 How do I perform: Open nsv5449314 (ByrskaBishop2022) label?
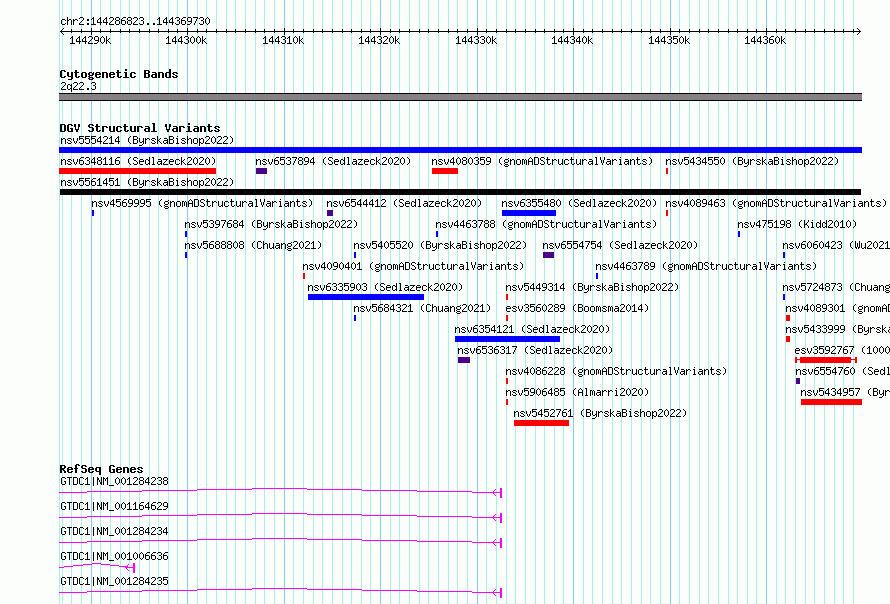click(592, 287)
